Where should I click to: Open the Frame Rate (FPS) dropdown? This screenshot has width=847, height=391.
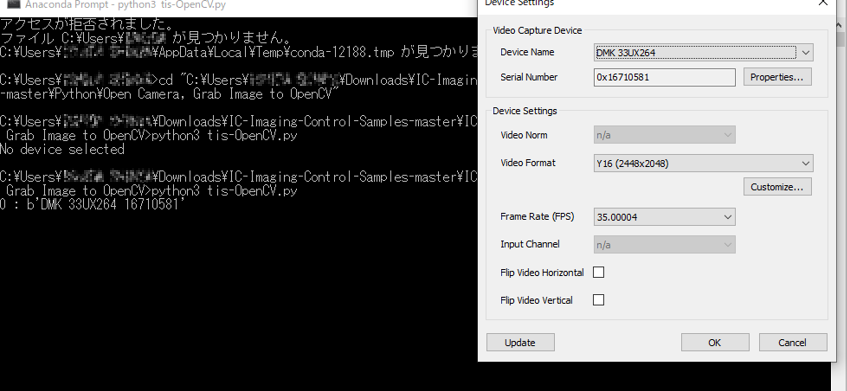pos(664,217)
